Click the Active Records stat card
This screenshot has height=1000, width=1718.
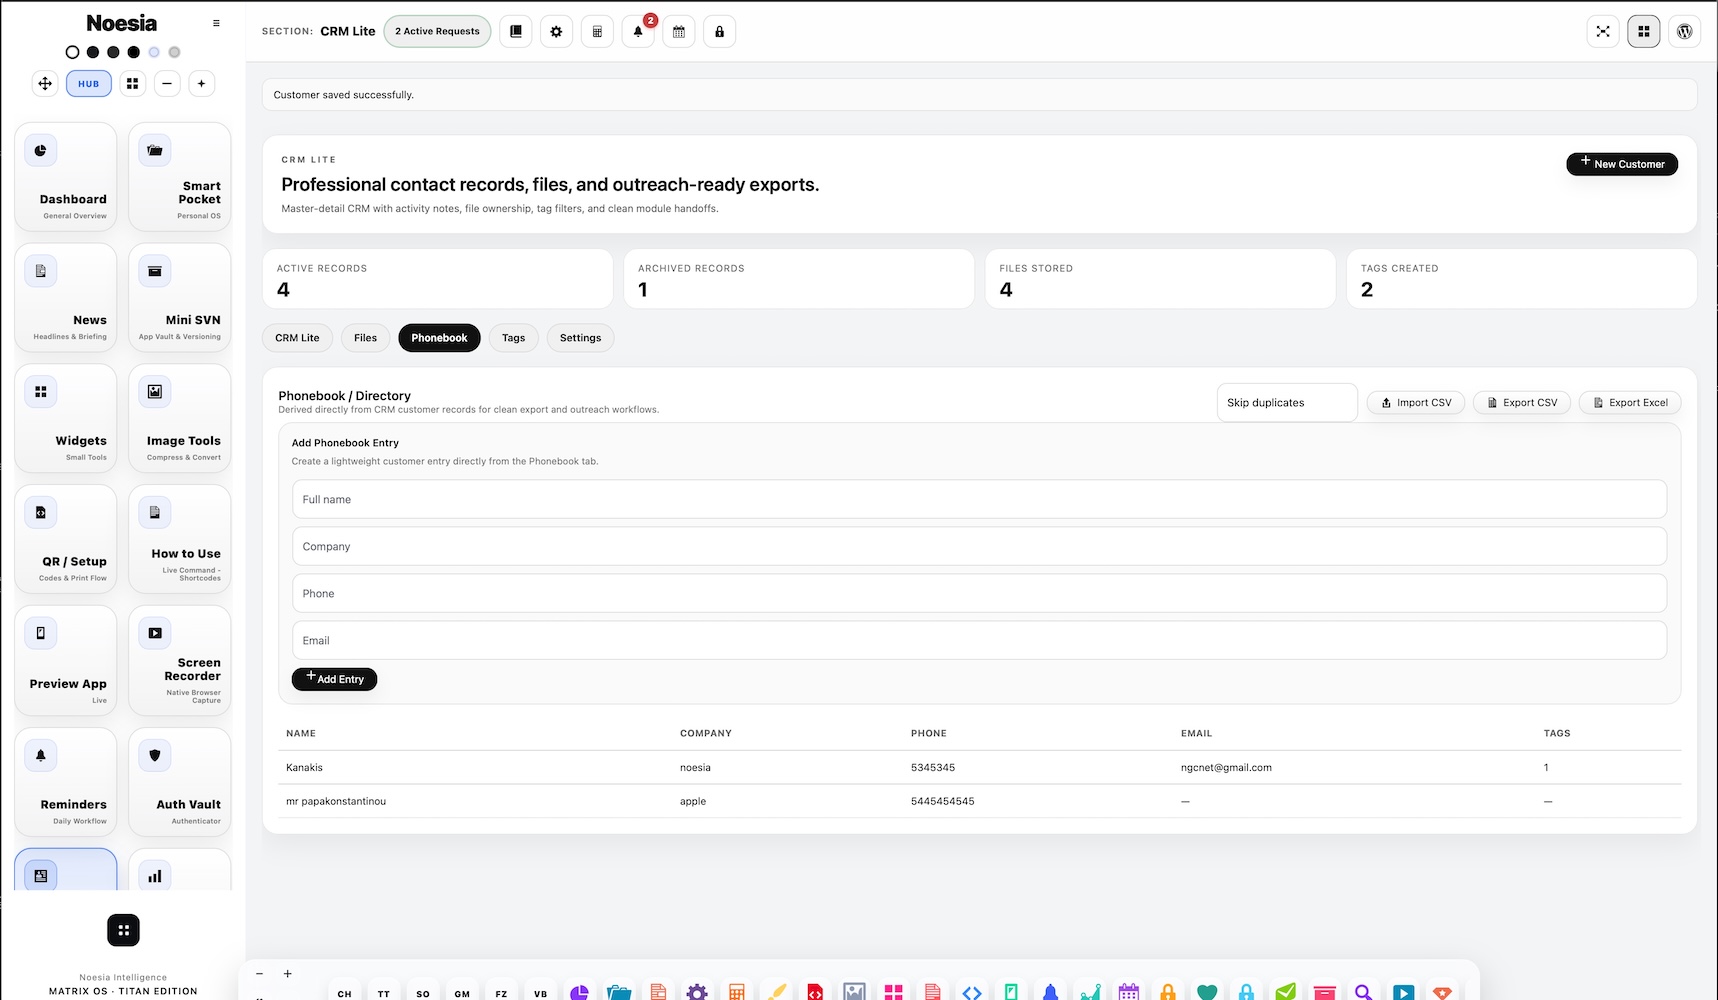438,279
